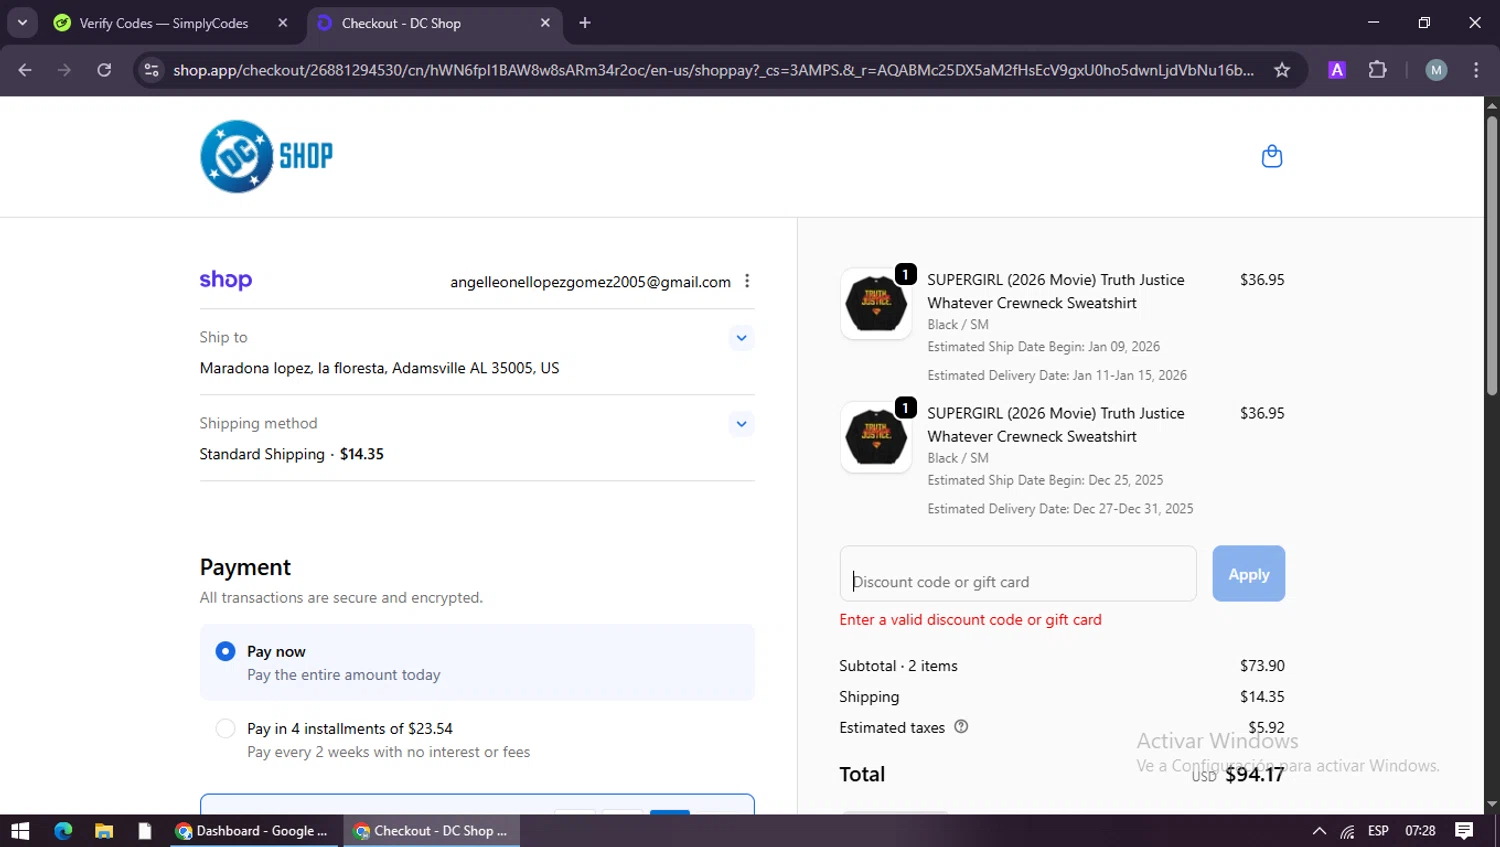Switch to Dashboard - Google Chrome taskbar window
Viewport: 1500px width, 847px height.
click(x=254, y=831)
